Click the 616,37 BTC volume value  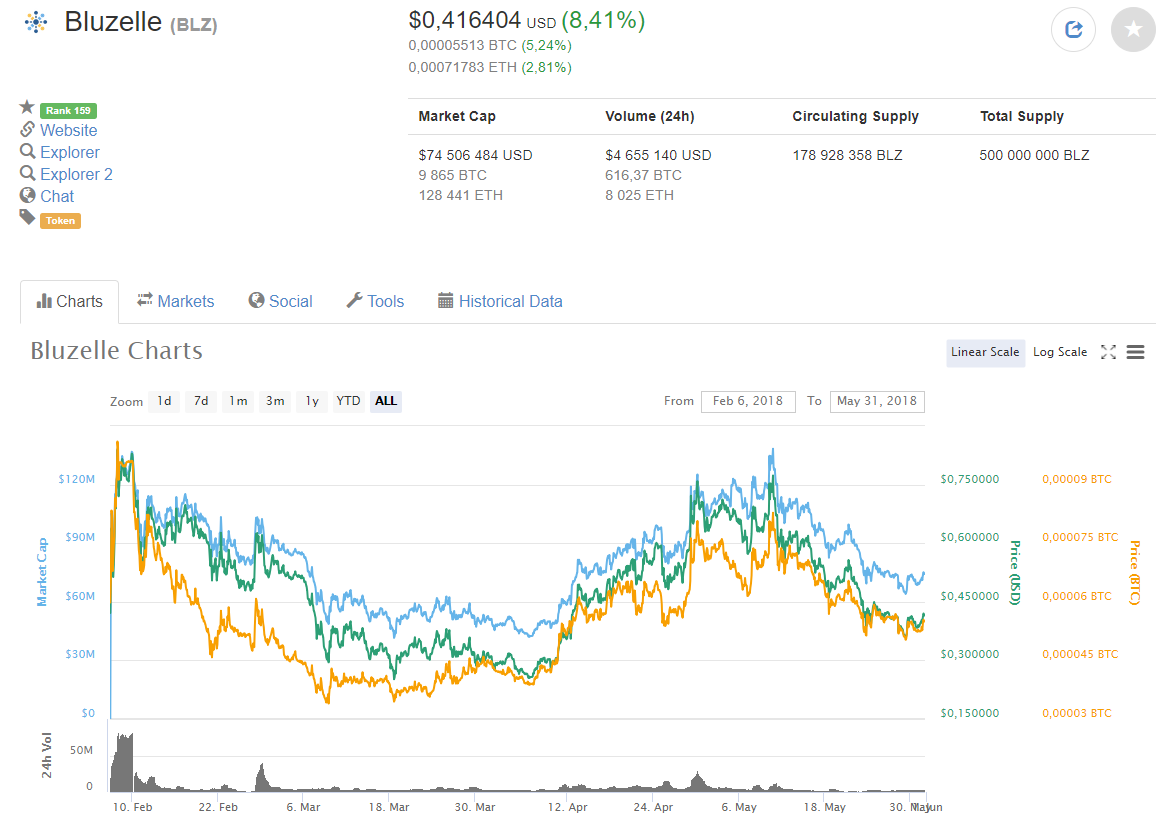643,175
